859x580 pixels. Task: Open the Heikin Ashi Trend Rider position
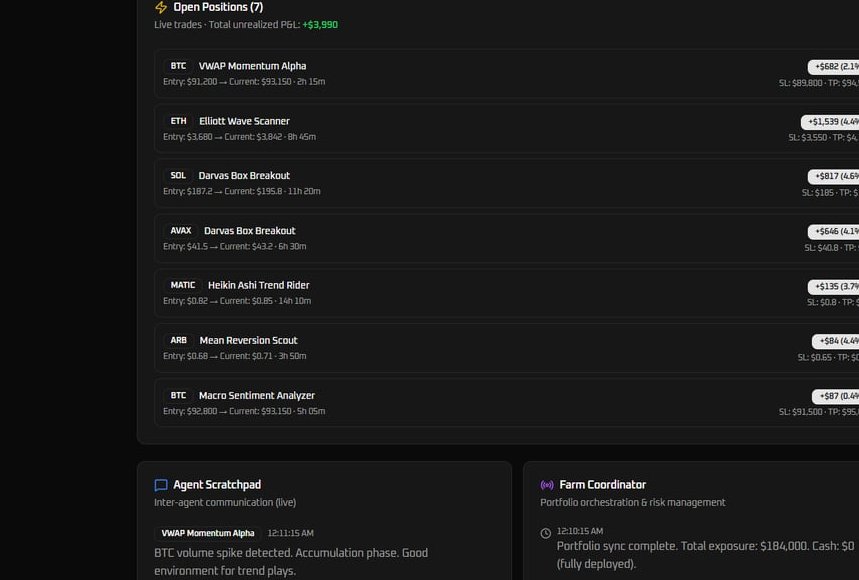coord(258,286)
